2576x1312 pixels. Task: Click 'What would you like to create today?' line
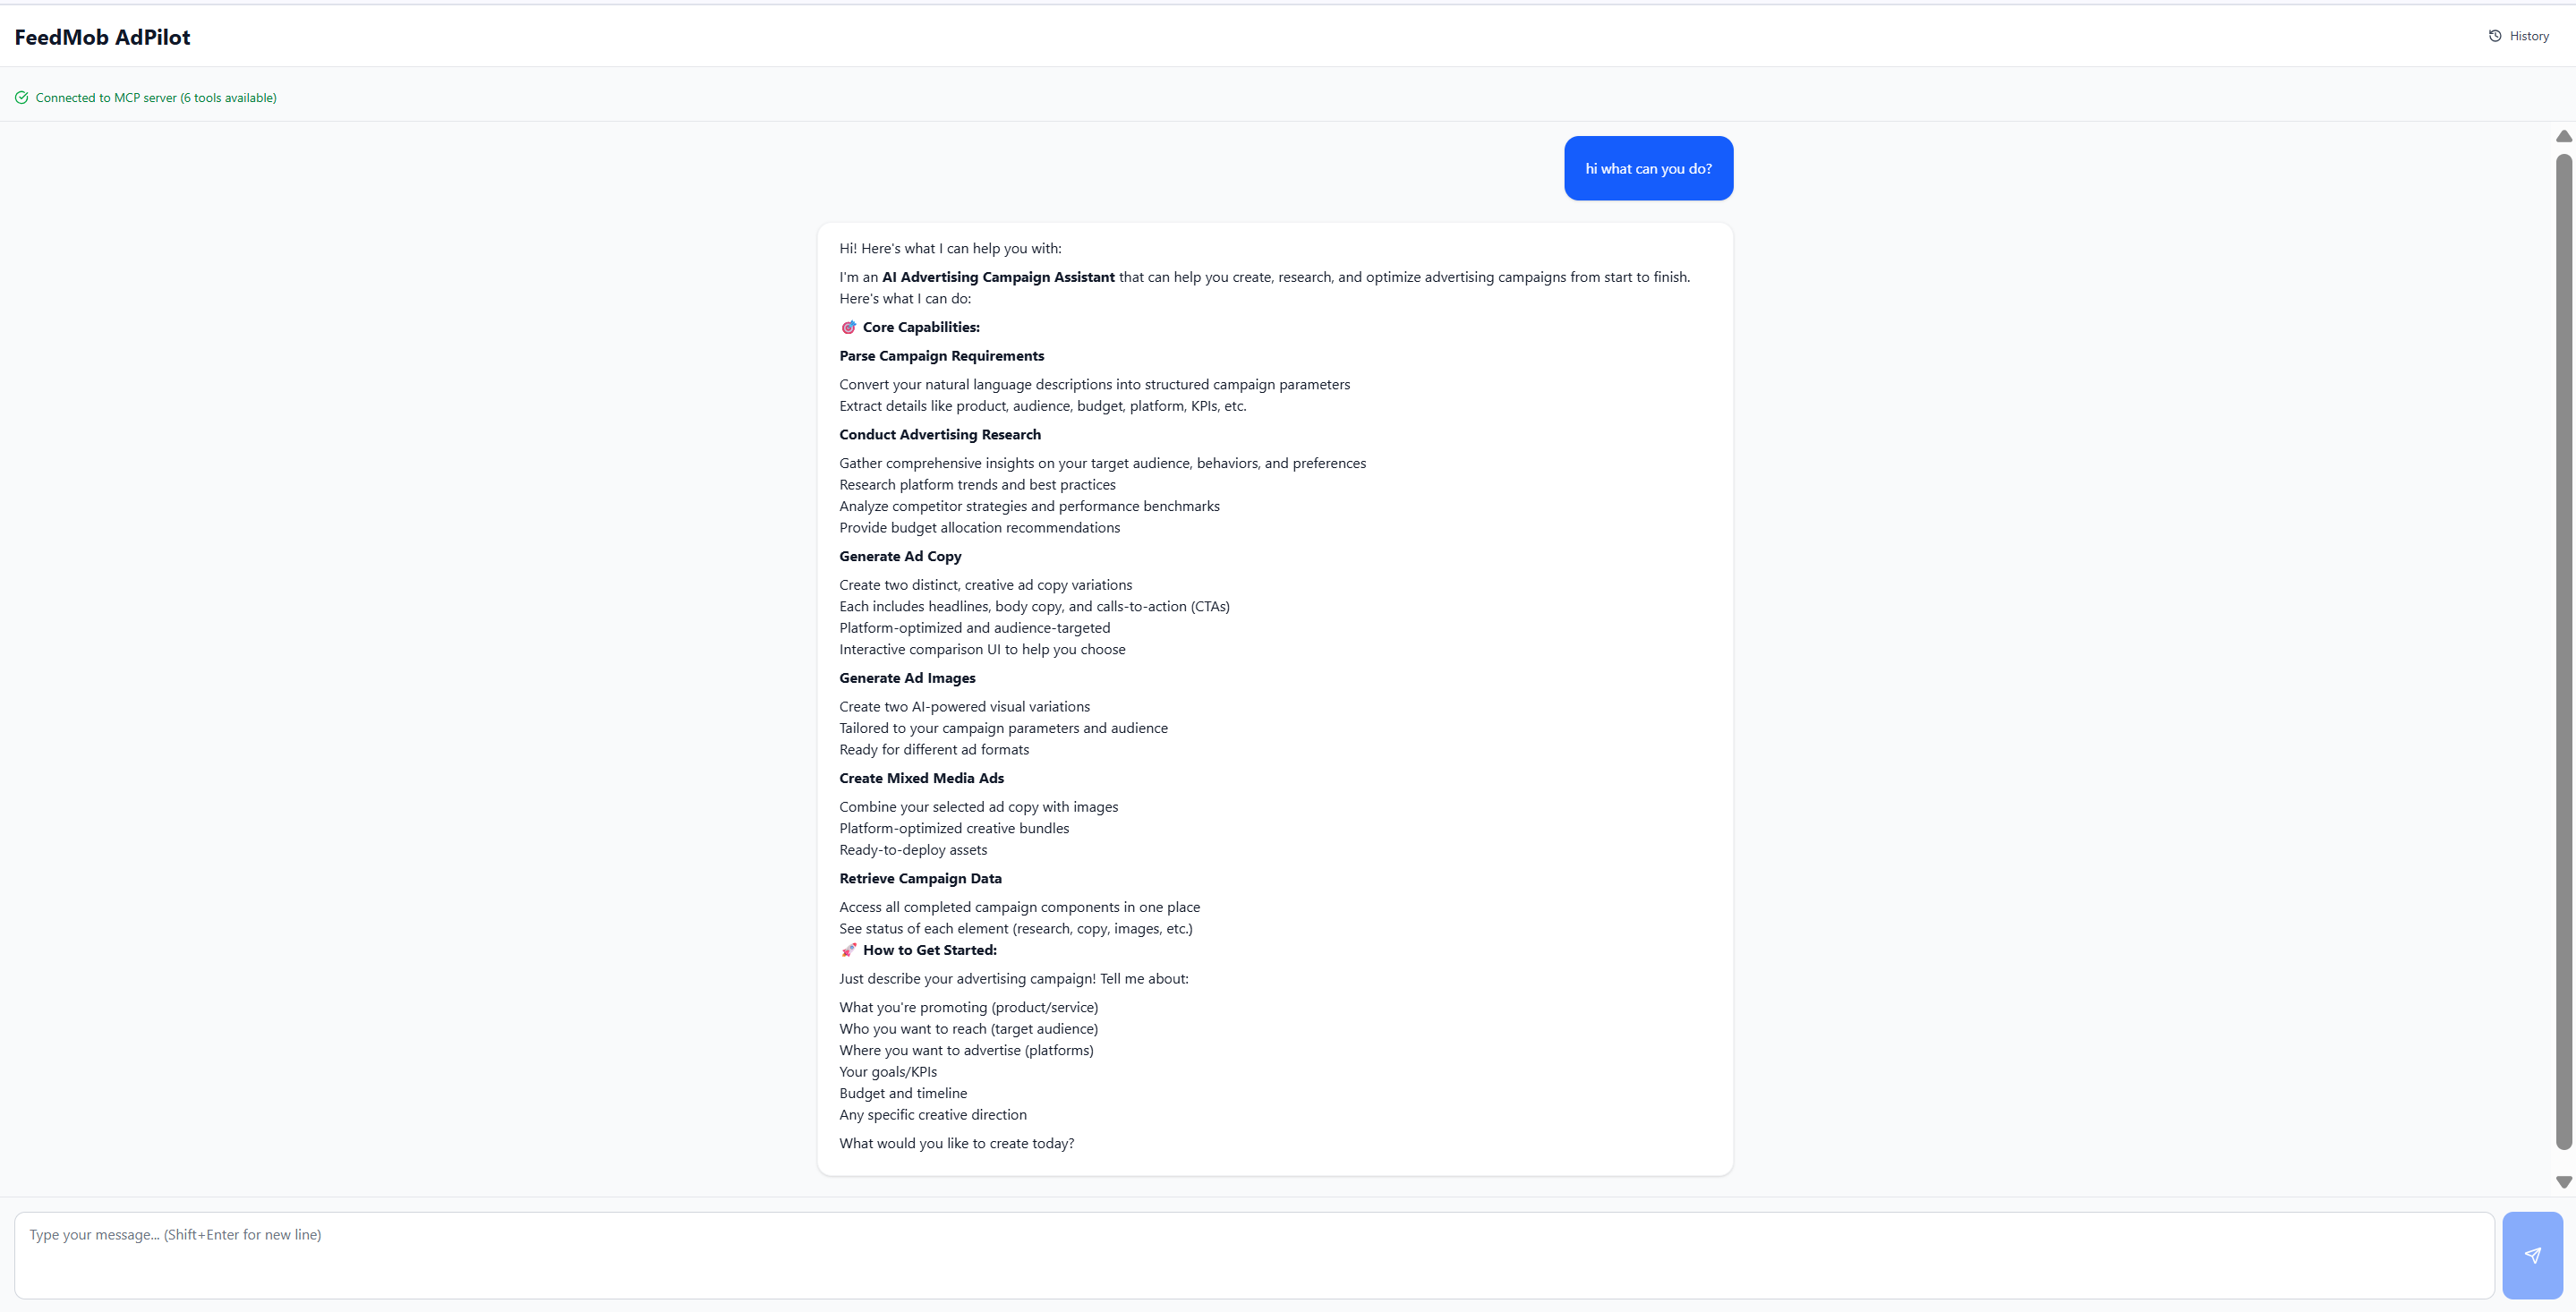tap(956, 1143)
